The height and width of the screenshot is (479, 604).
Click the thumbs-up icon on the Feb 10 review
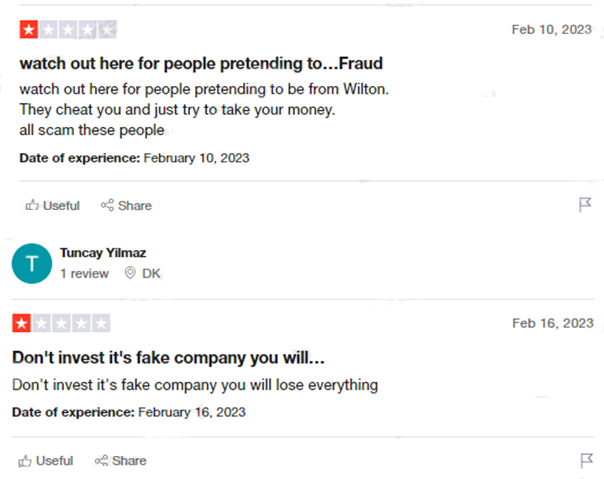32,205
